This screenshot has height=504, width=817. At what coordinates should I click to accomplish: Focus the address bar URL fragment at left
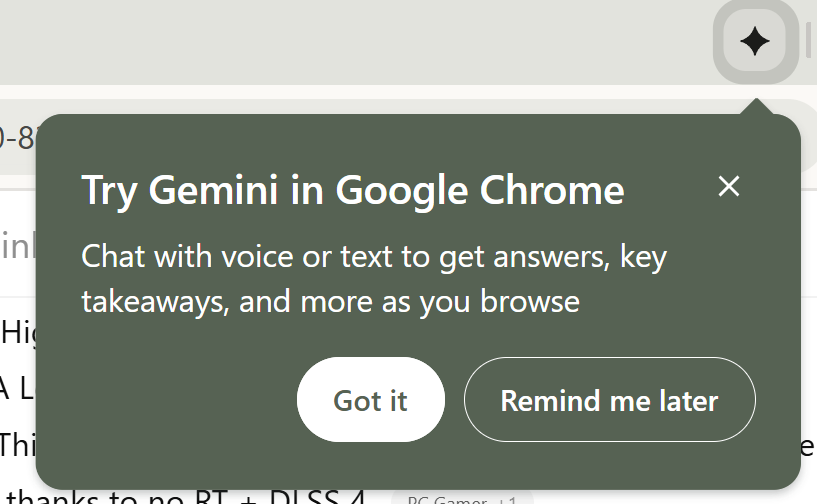17,137
